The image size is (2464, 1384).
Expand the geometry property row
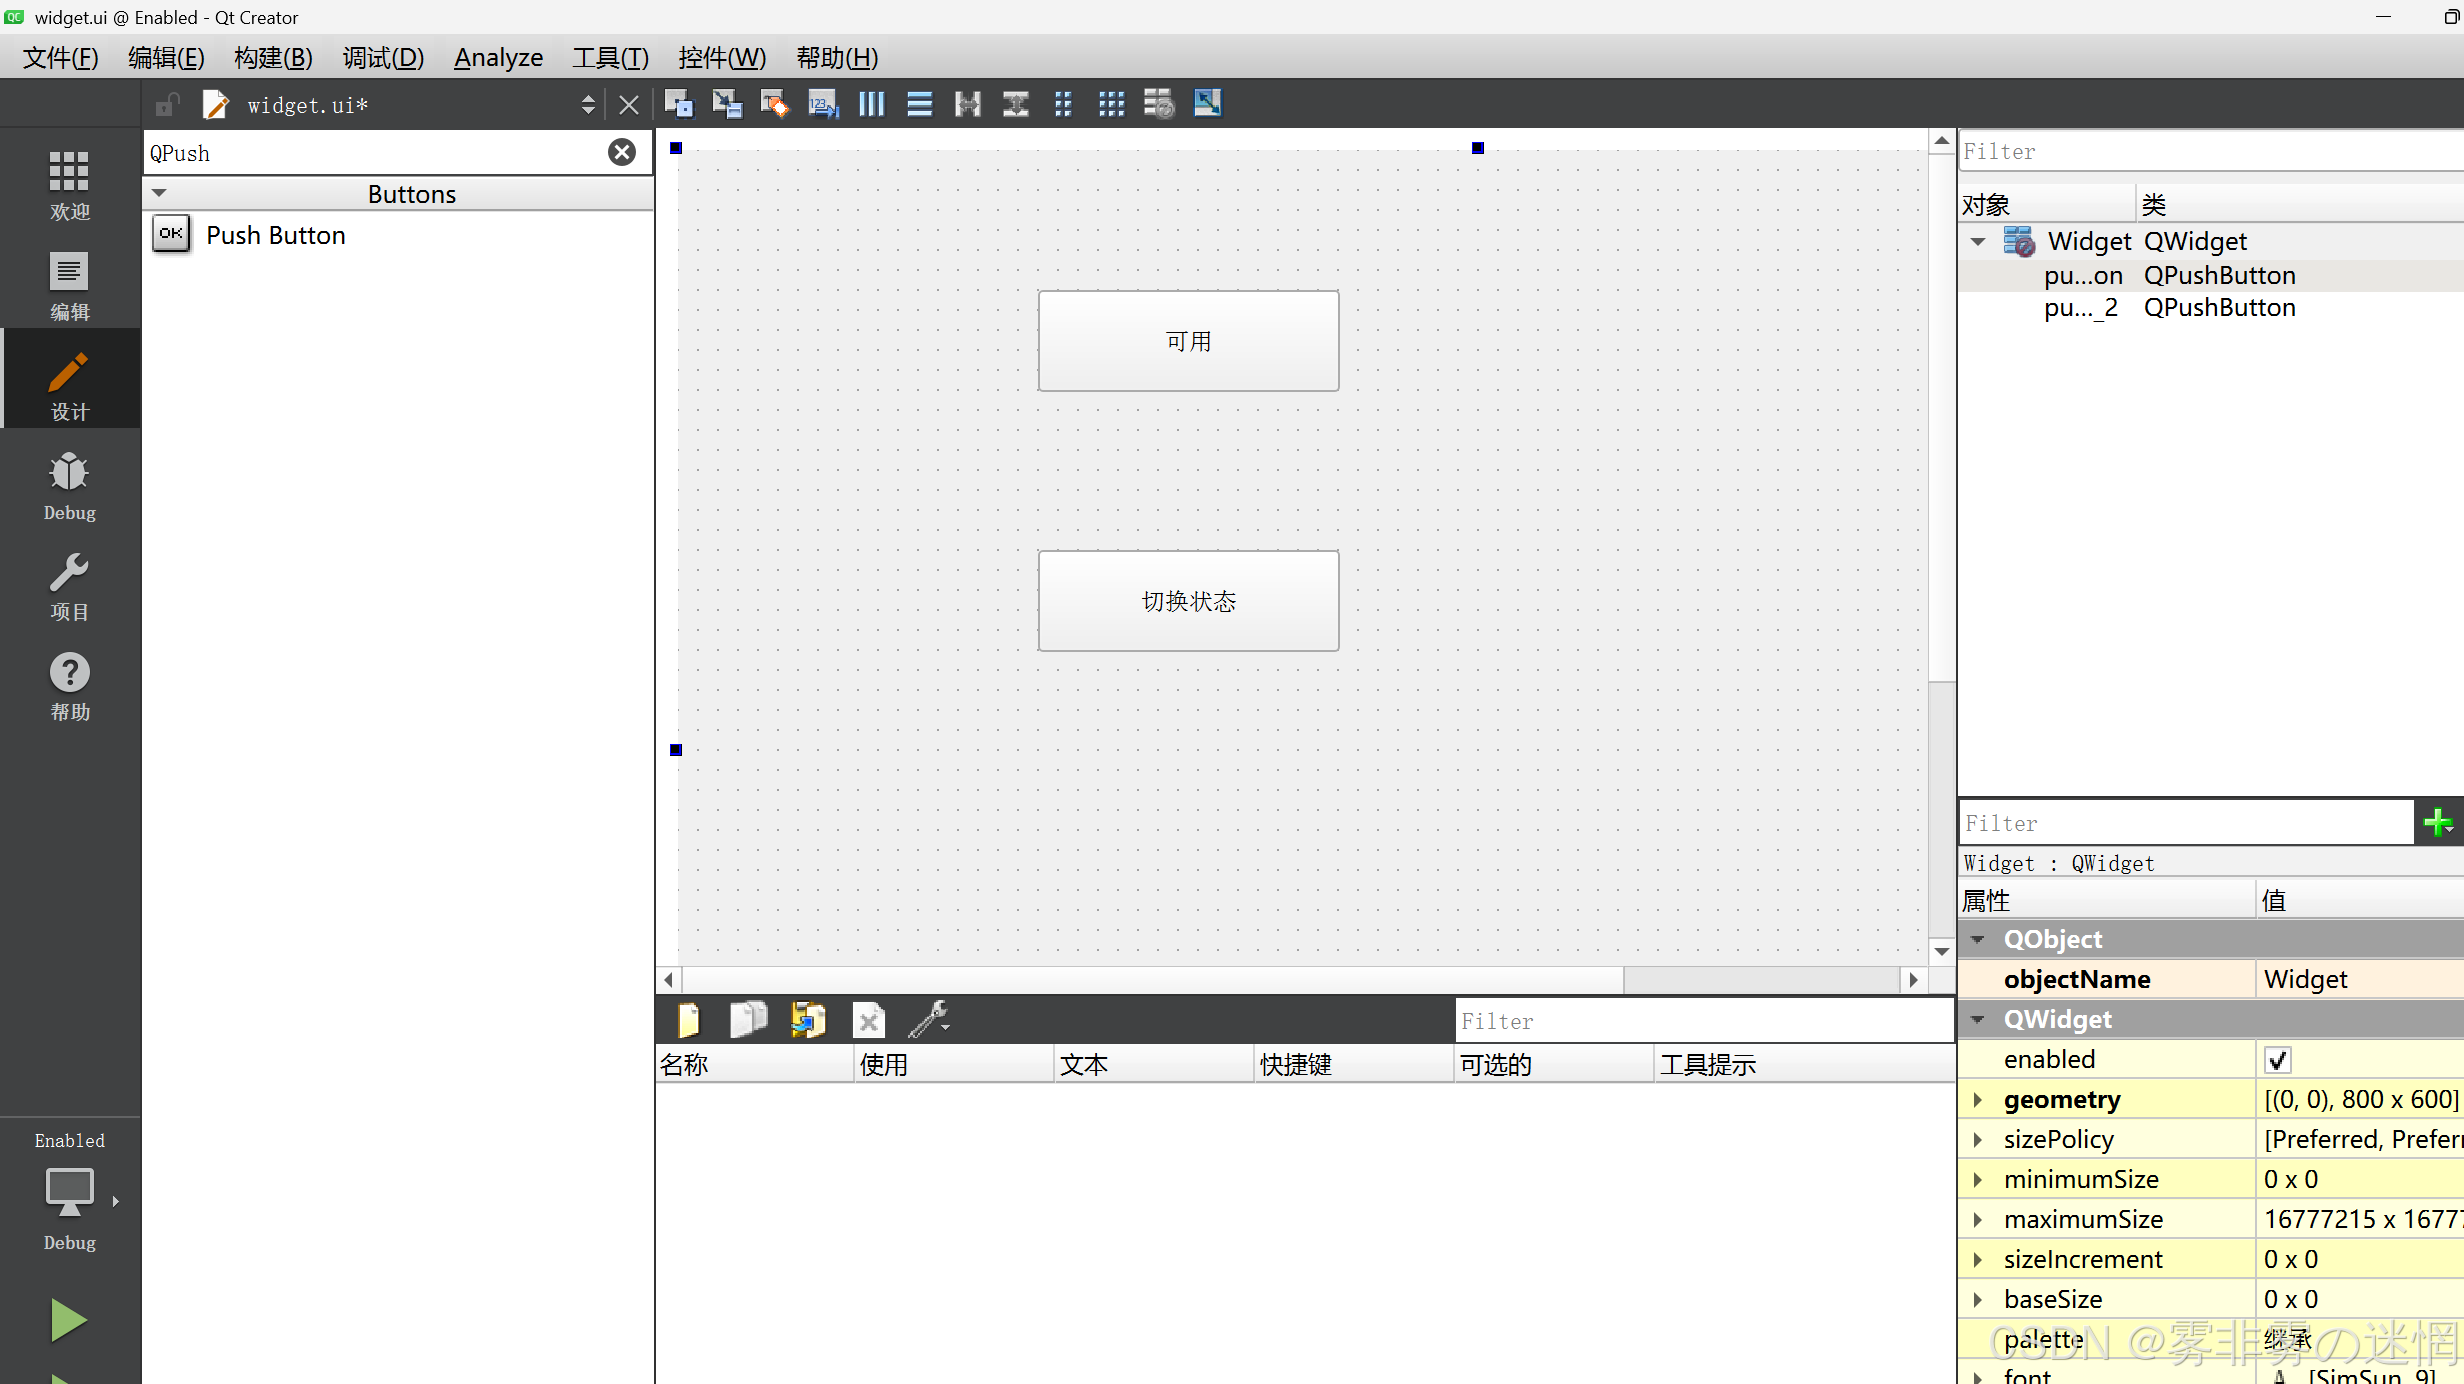pos(1977,1100)
